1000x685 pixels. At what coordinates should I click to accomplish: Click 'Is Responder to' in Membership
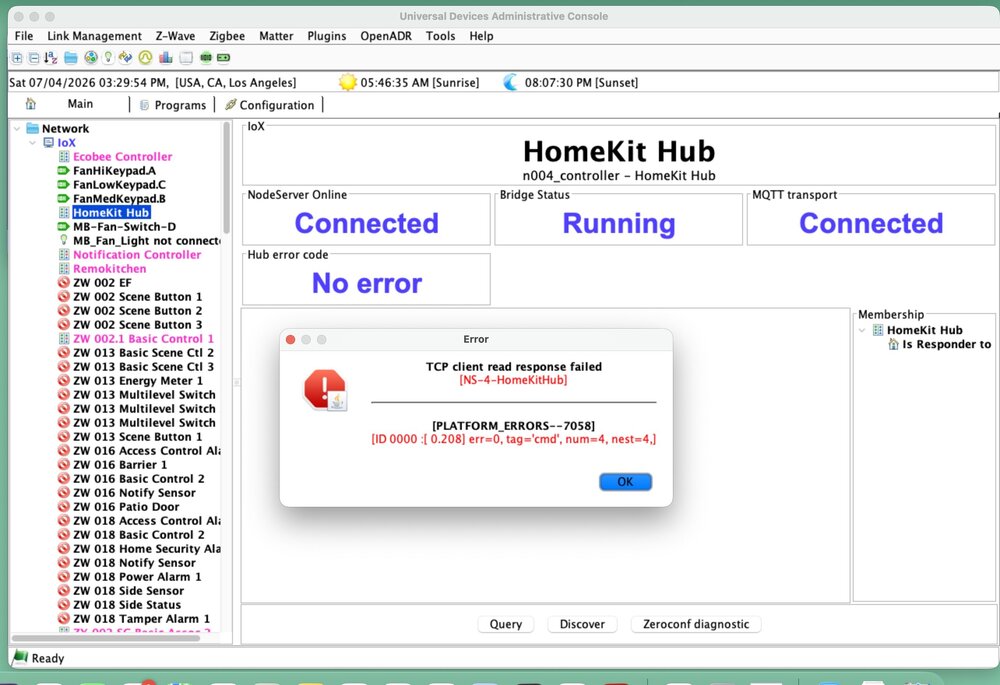pyautogui.click(x=946, y=344)
